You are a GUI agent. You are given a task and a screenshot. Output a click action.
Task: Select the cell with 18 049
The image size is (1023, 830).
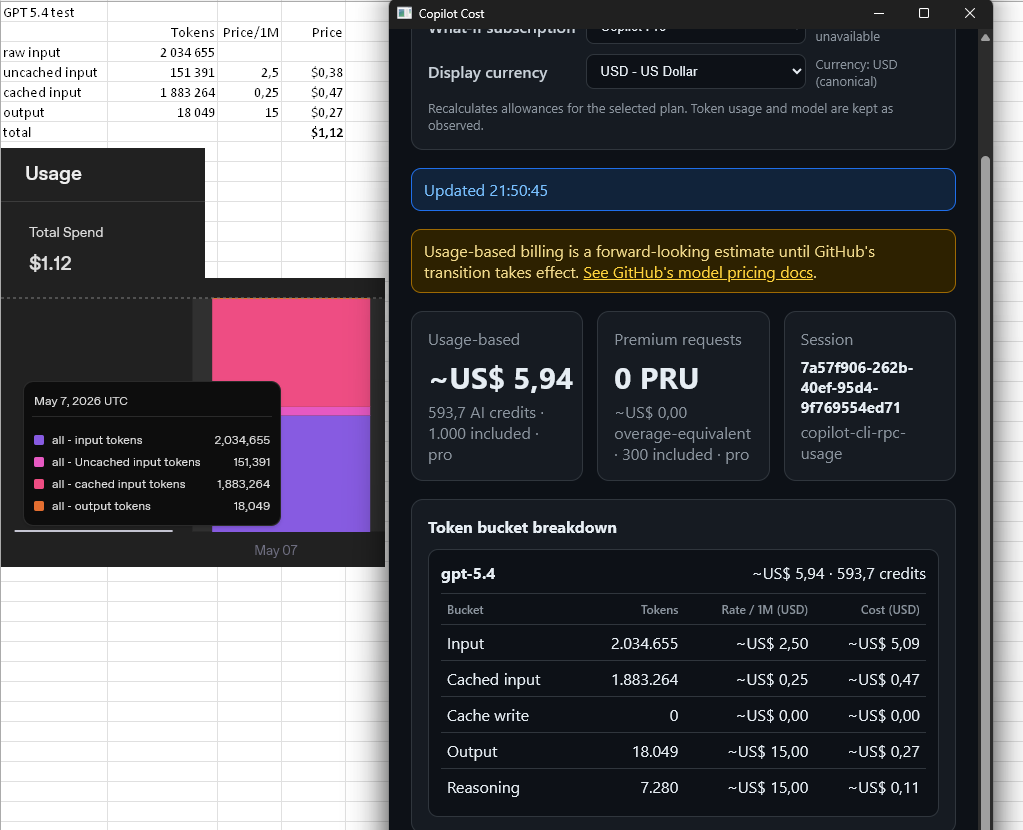point(162,112)
